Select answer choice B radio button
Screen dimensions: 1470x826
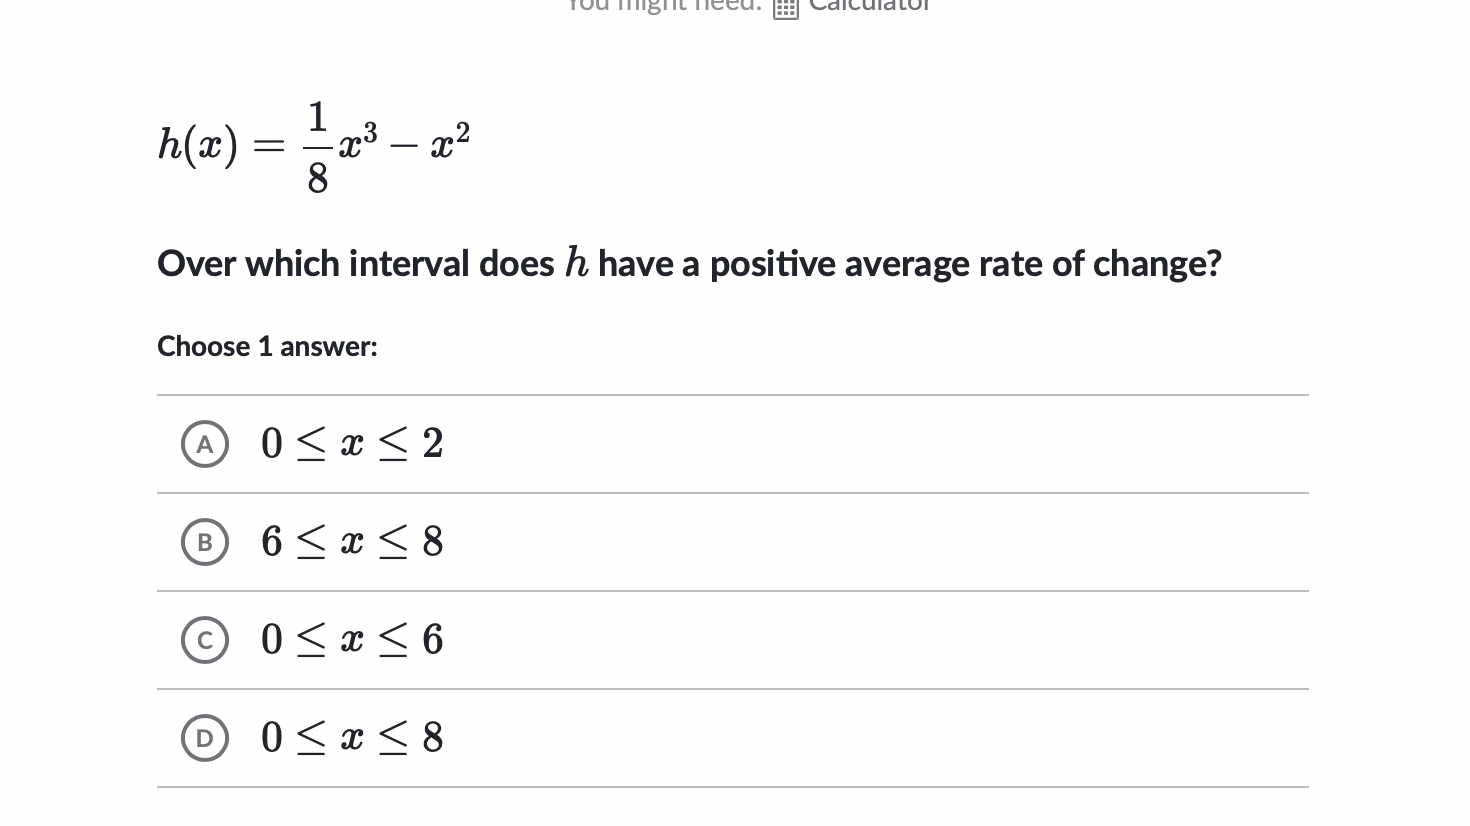(205, 542)
